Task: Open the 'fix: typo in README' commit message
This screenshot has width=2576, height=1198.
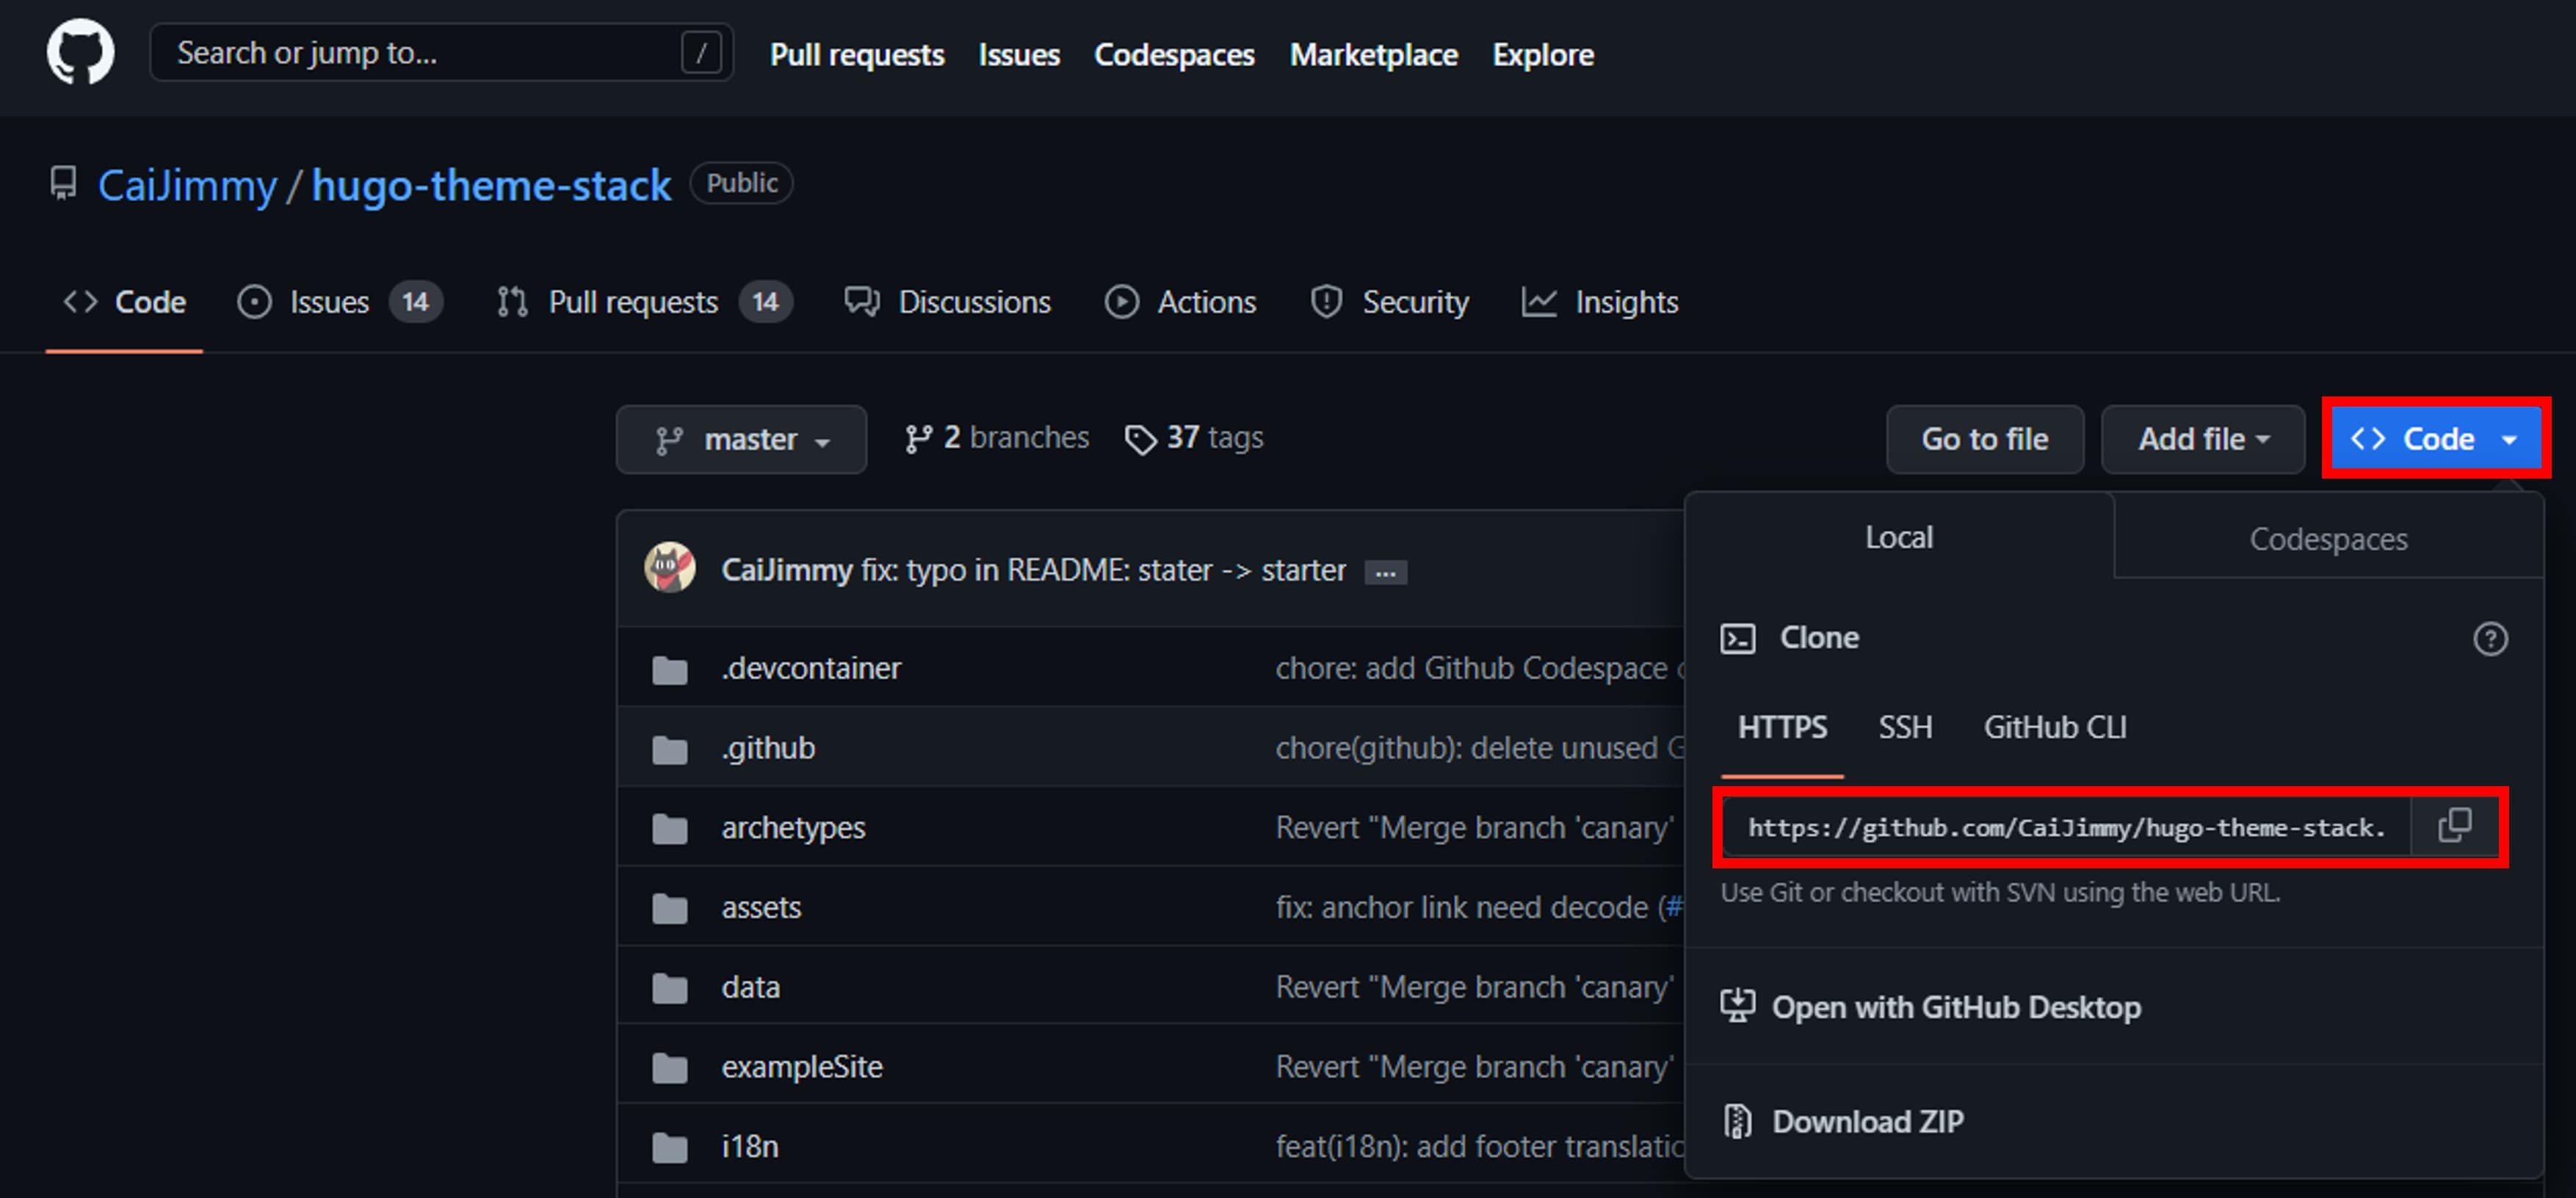Action: tap(1103, 570)
